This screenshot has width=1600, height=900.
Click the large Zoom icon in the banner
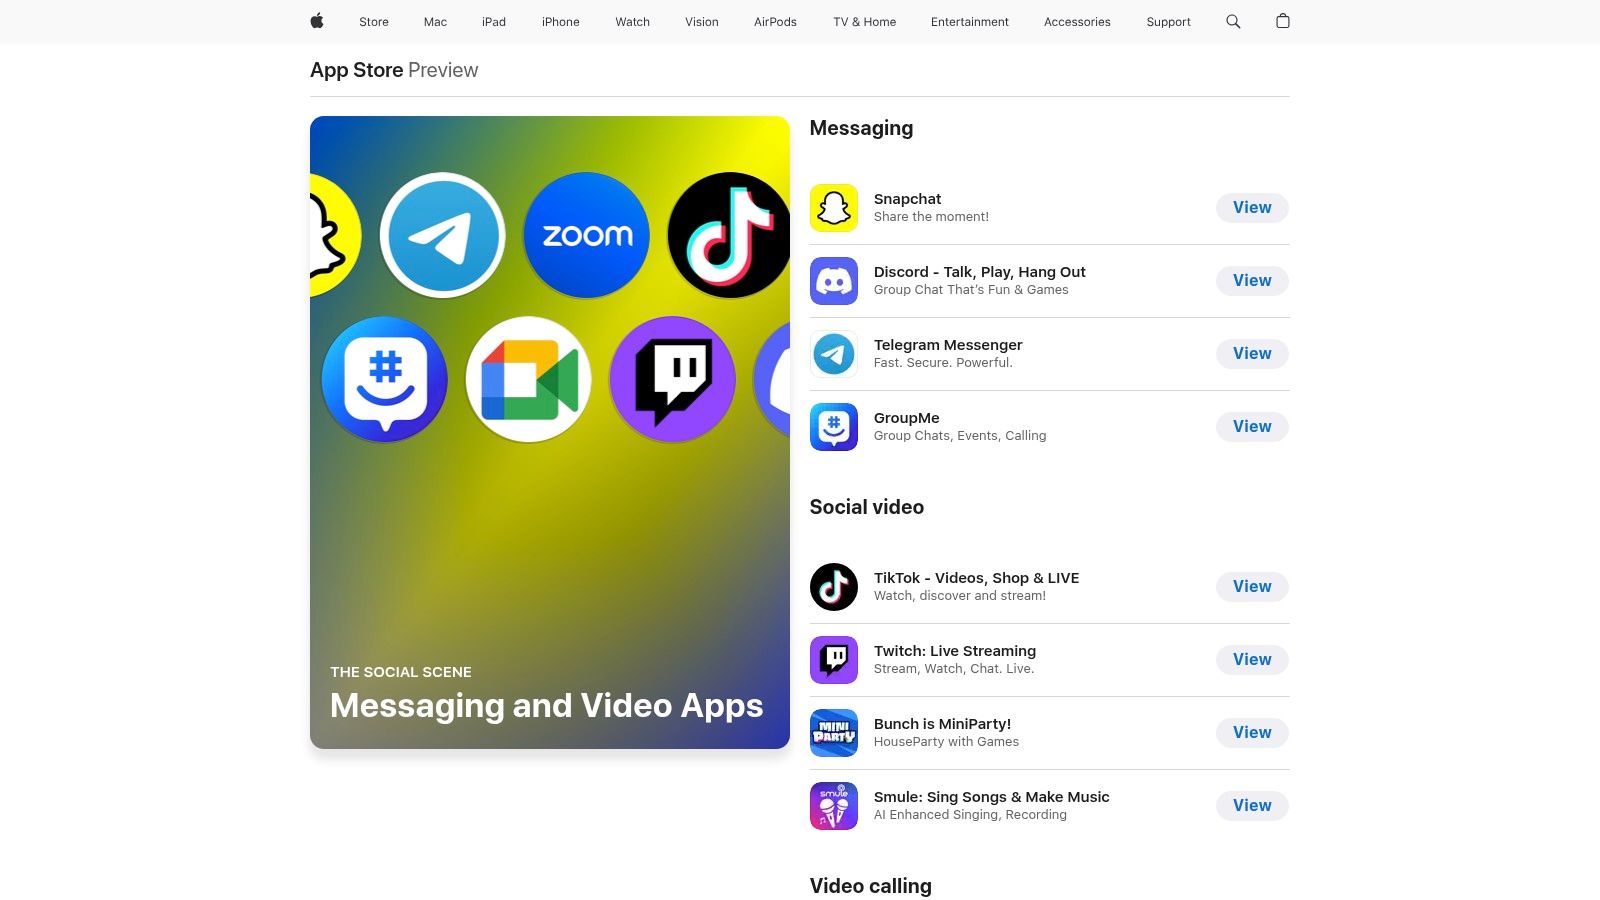[587, 235]
